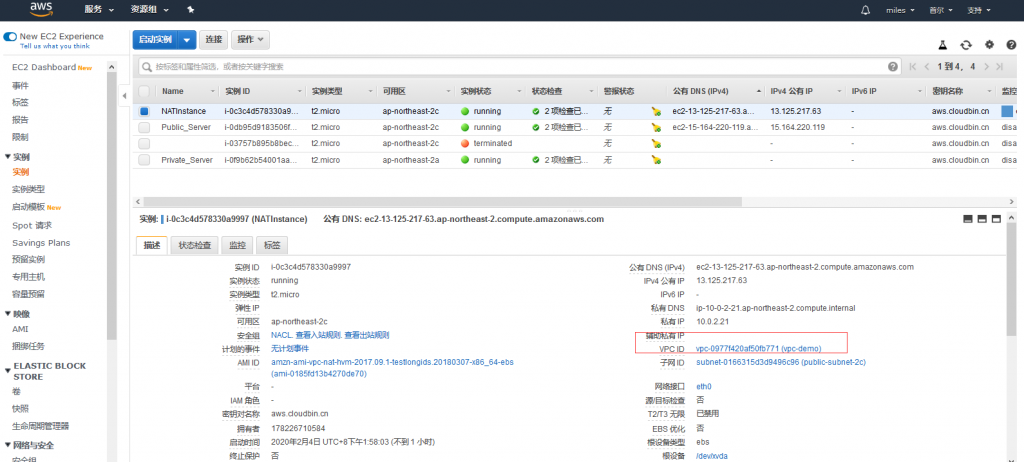Image resolution: width=1024 pixels, height=462 pixels.
Task: Open the notifications bell
Action: coord(865,10)
